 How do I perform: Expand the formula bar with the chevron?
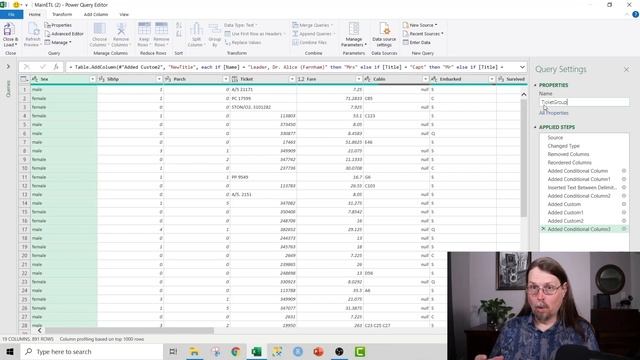[x=522, y=67]
